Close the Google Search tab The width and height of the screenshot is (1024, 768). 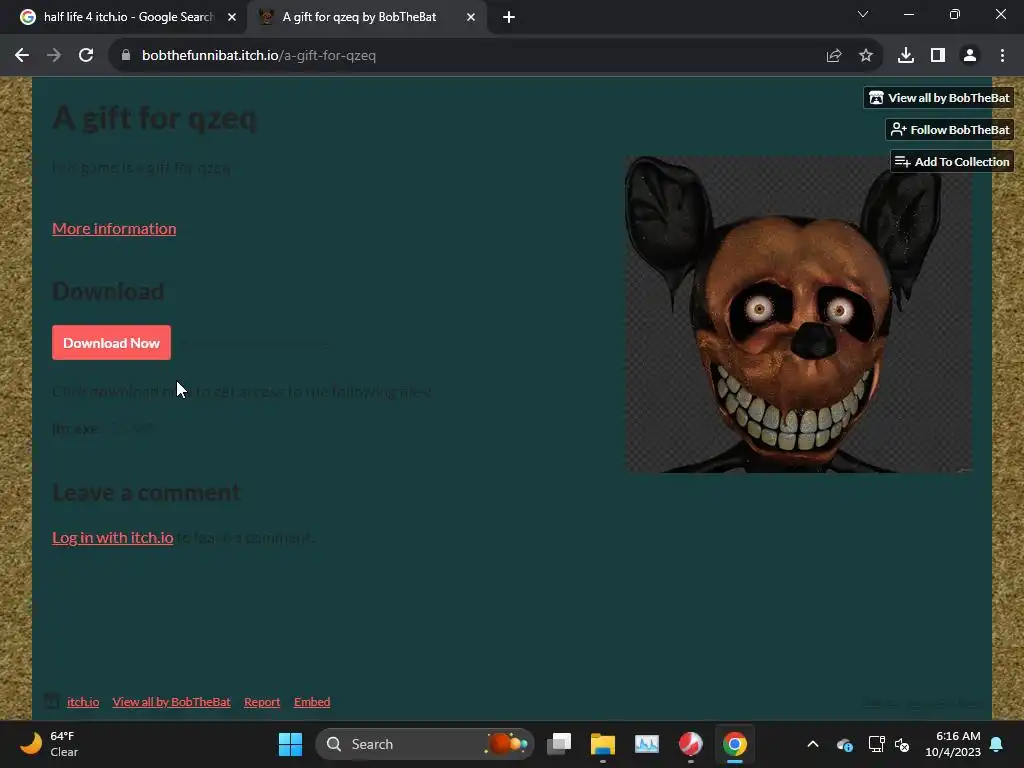click(x=232, y=17)
